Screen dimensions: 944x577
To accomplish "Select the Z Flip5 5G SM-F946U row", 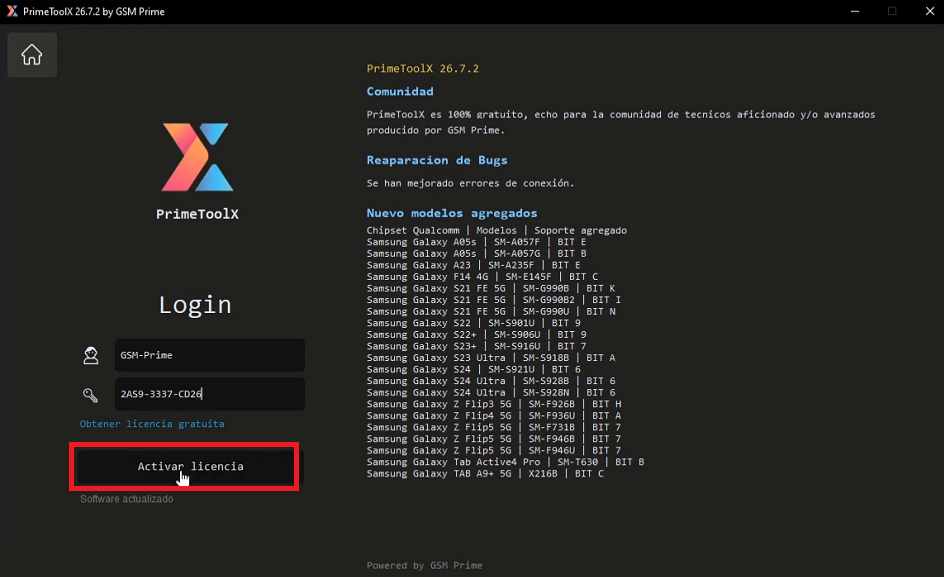I will point(494,451).
